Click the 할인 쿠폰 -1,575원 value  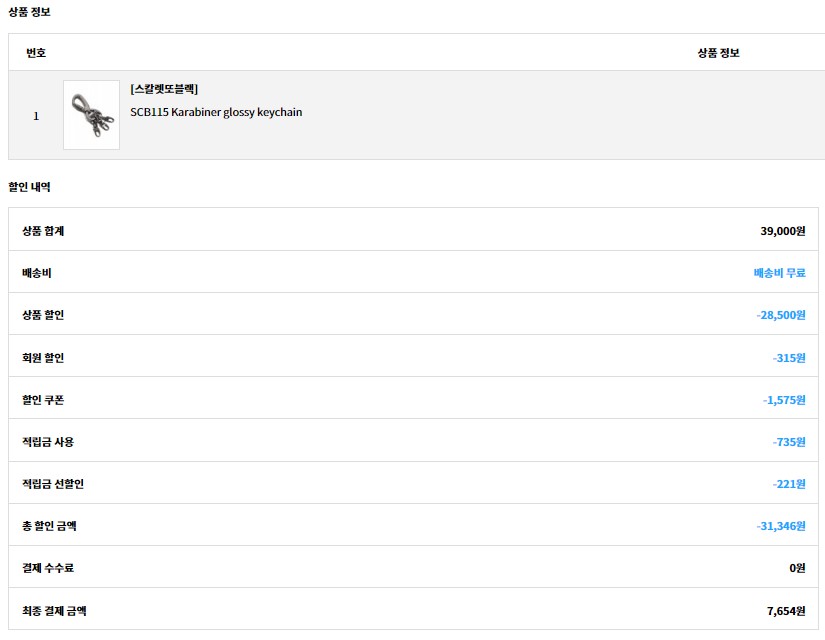[783, 400]
